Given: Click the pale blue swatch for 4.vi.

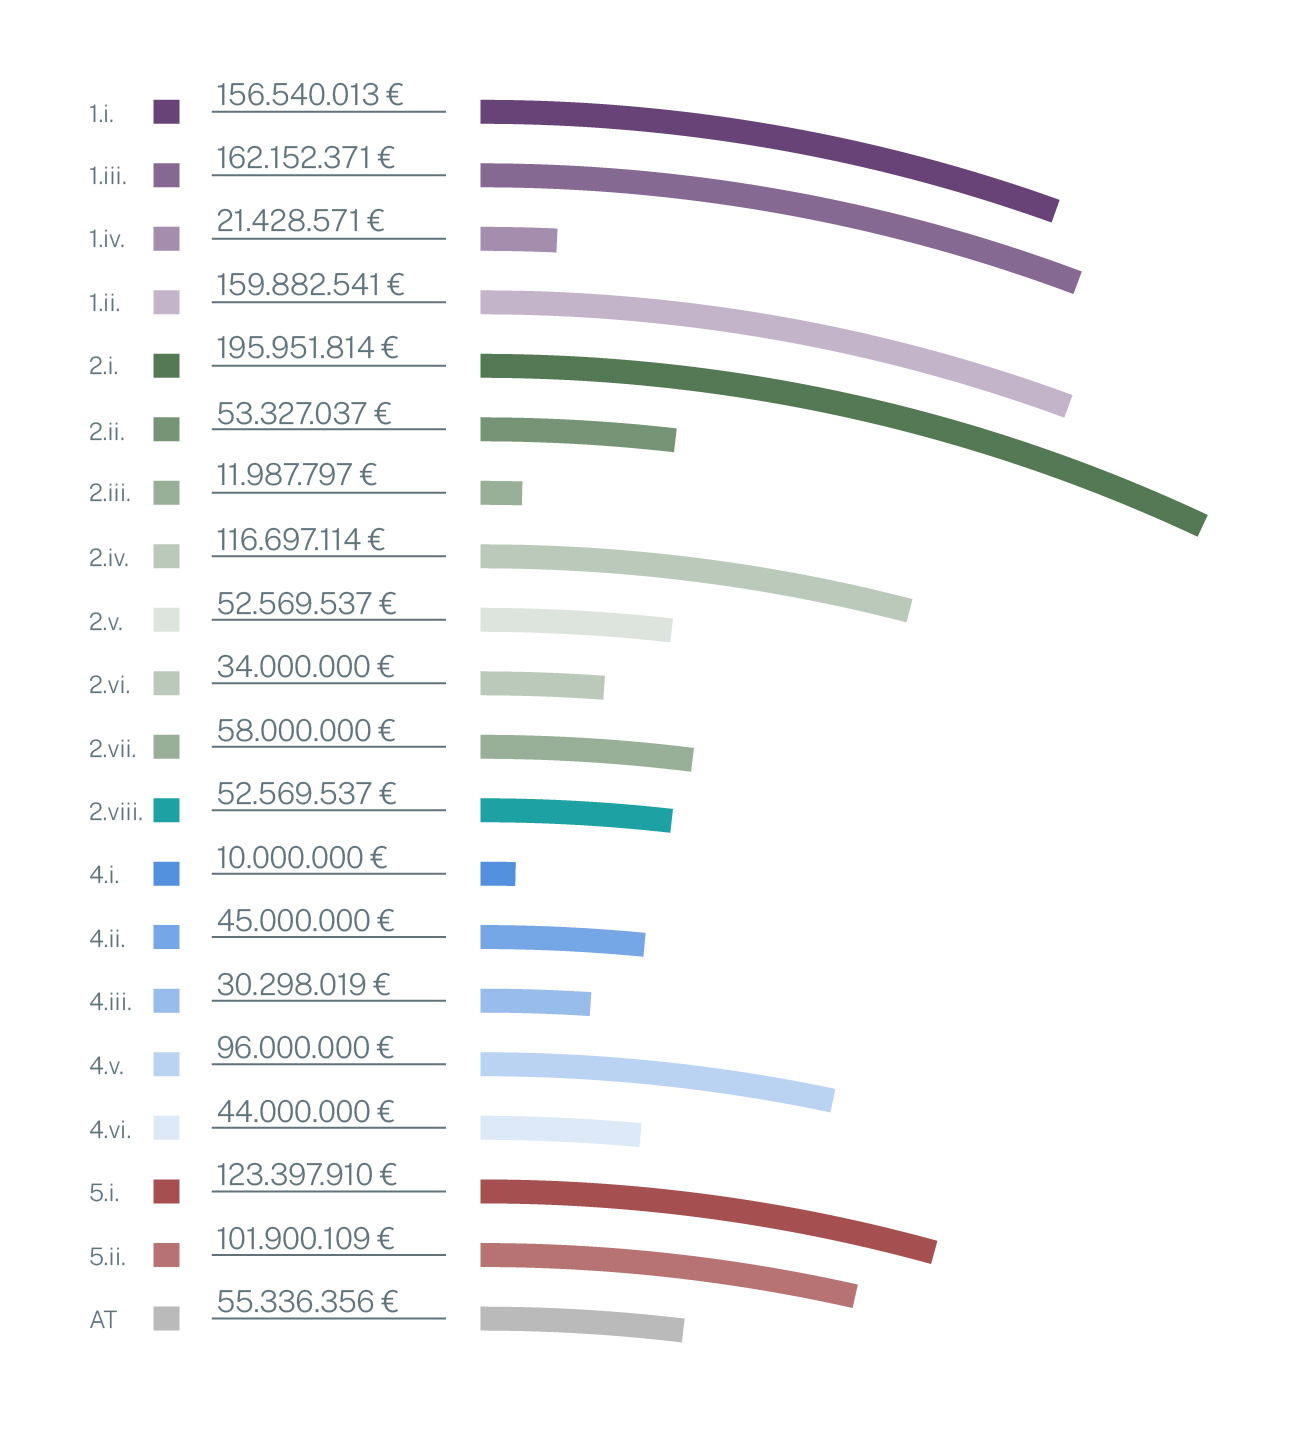Looking at the screenshot, I should point(166,1128).
